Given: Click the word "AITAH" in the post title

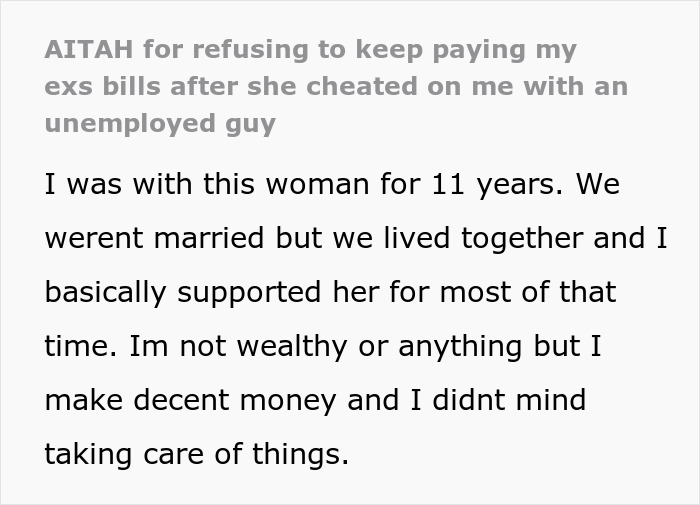Looking at the screenshot, I should (82, 49).
